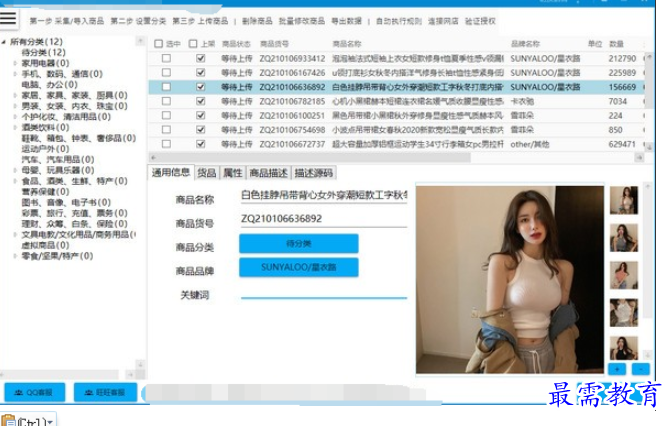
Task: Click the 商品名称 input field
Action: (323, 195)
